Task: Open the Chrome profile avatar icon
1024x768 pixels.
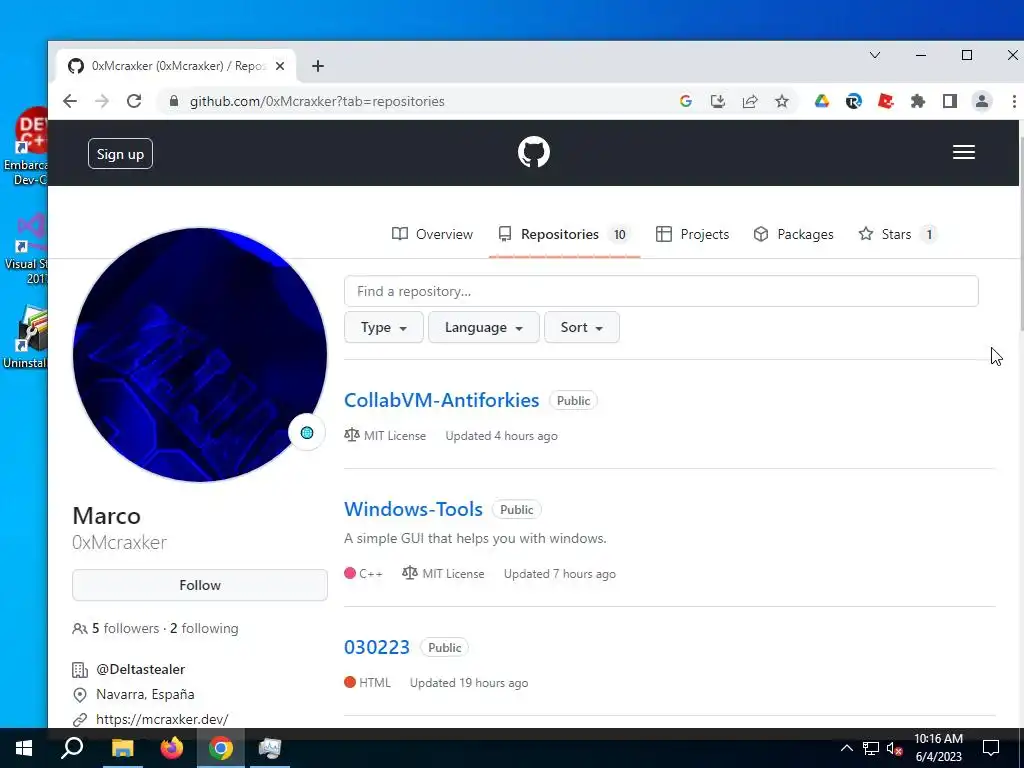Action: tap(982, 101)
